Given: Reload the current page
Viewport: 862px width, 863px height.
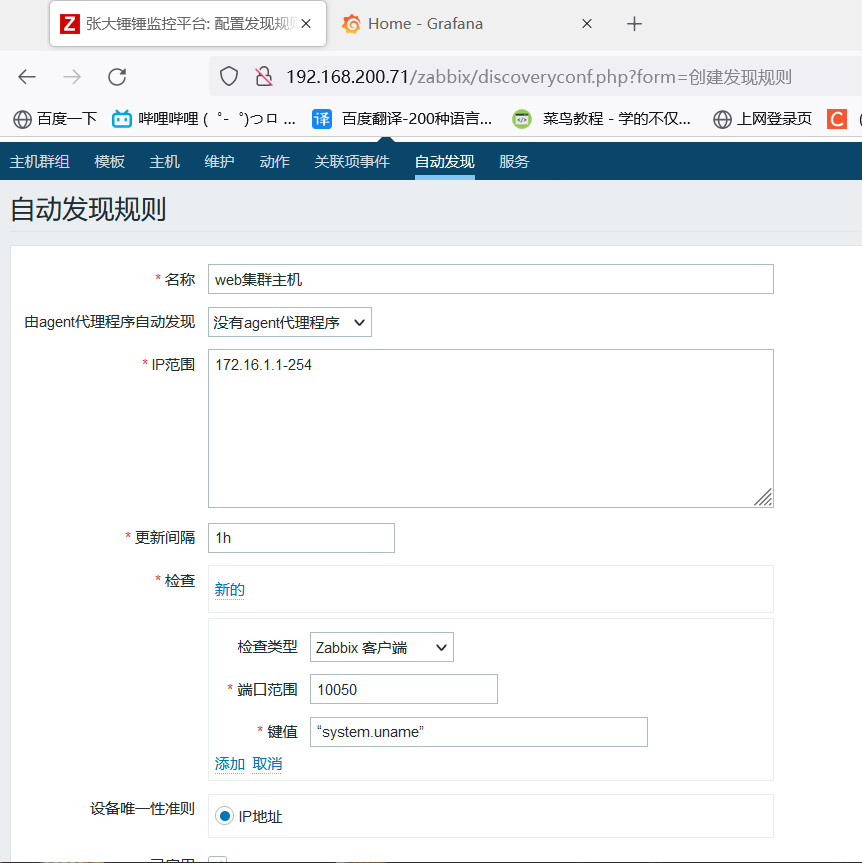Looking at the screenshot, I should pos(117,77).
